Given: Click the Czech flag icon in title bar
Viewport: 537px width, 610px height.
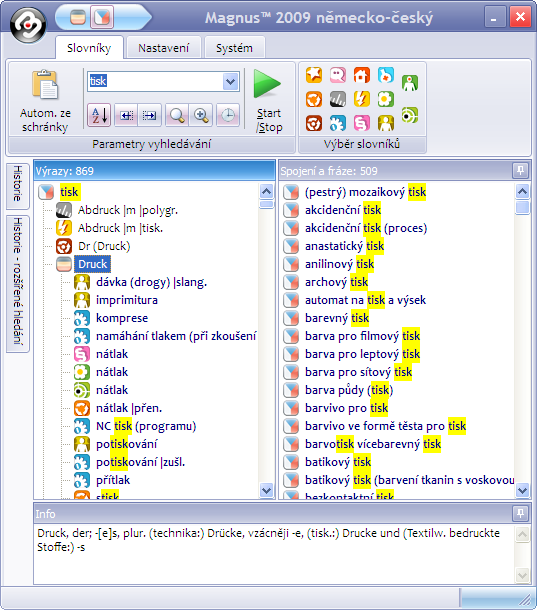Looking at the screenshot, I should pyautogui.click(x=102, y=17).
